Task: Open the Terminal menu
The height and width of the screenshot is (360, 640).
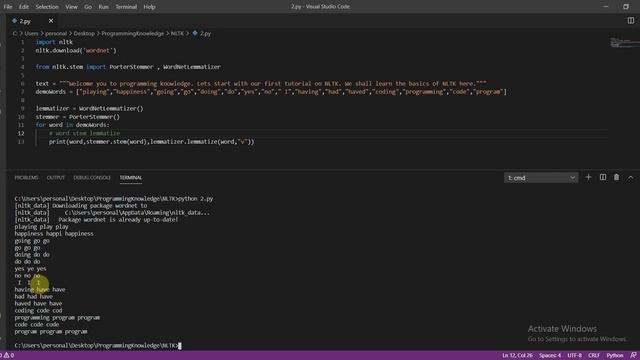Action: pos(126,7)
